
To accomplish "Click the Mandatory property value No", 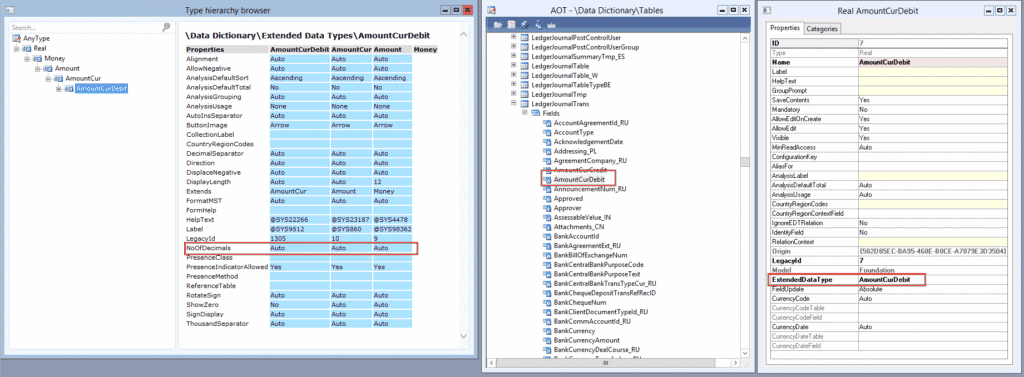I will [x=933, y=110].
